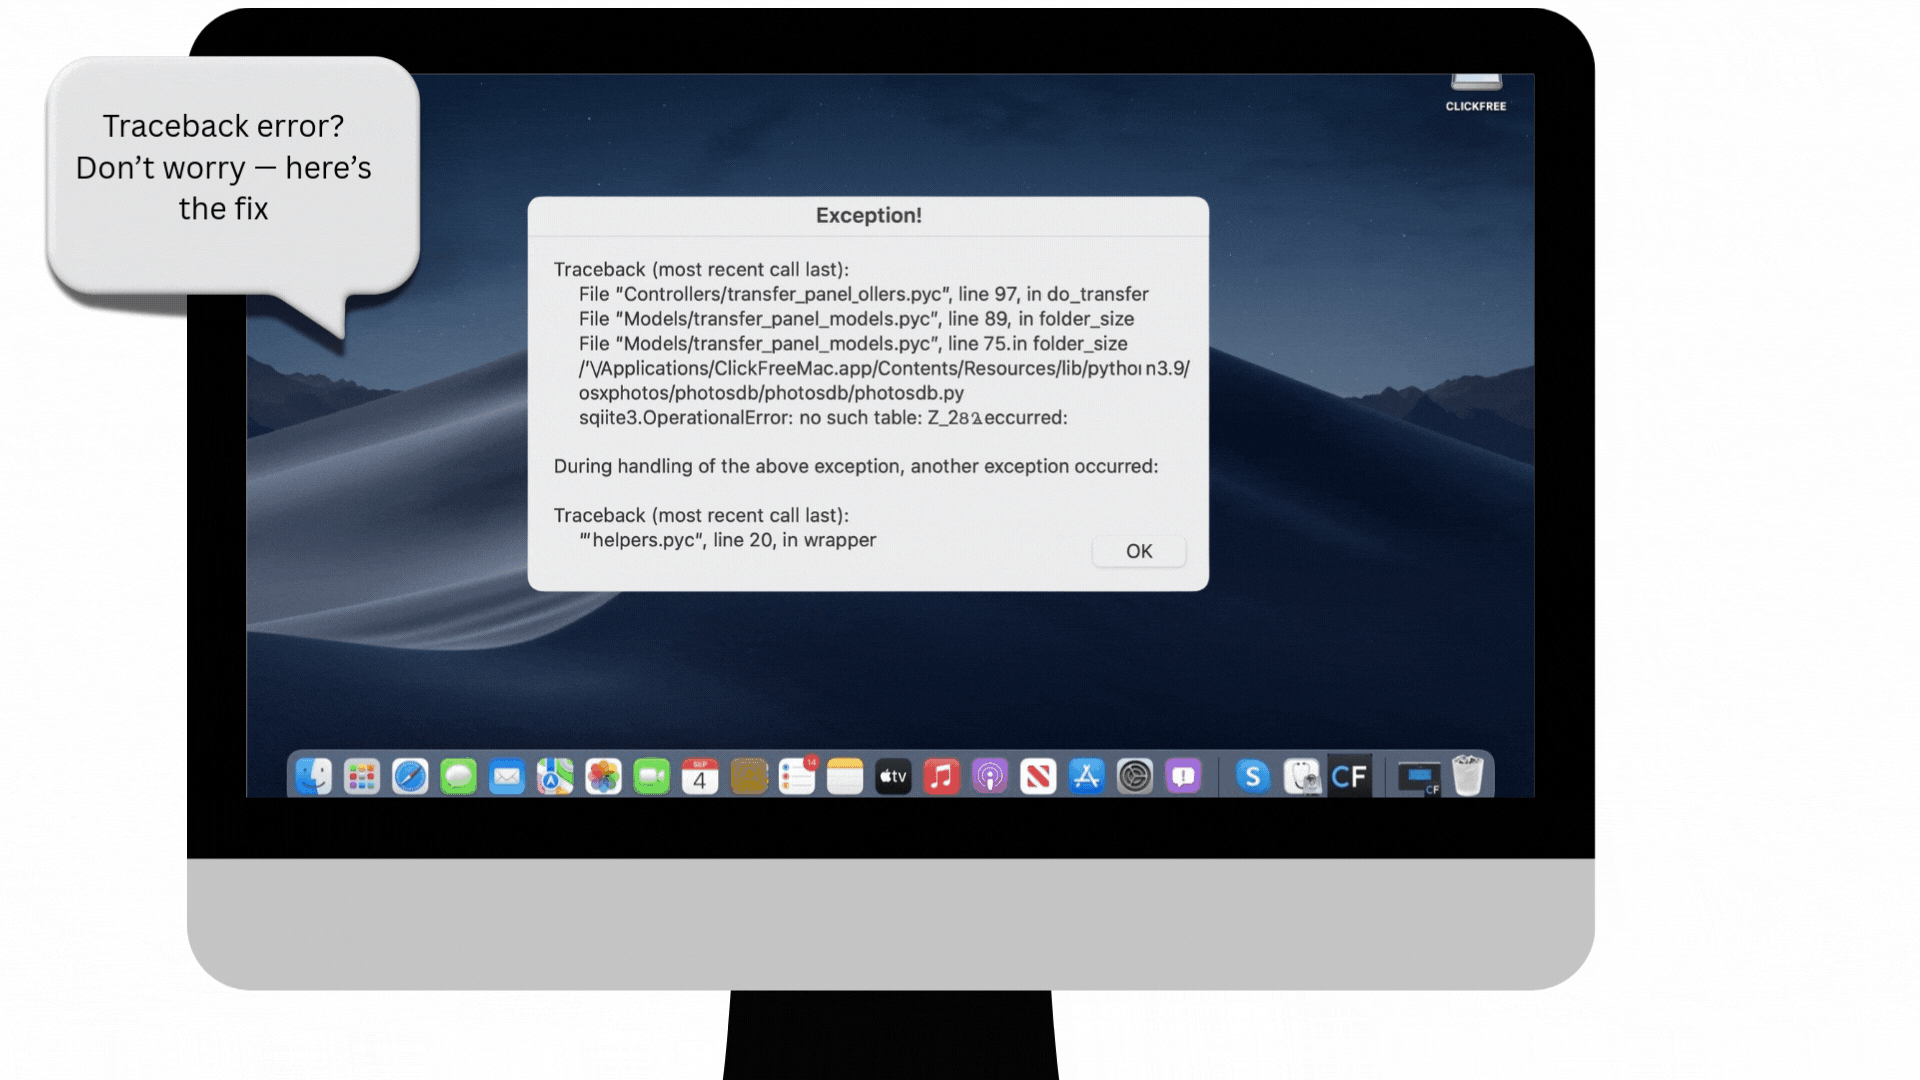The image size is (1920, 1080).
Task: Open the brown Contacts dock icon
Action: 749,776
